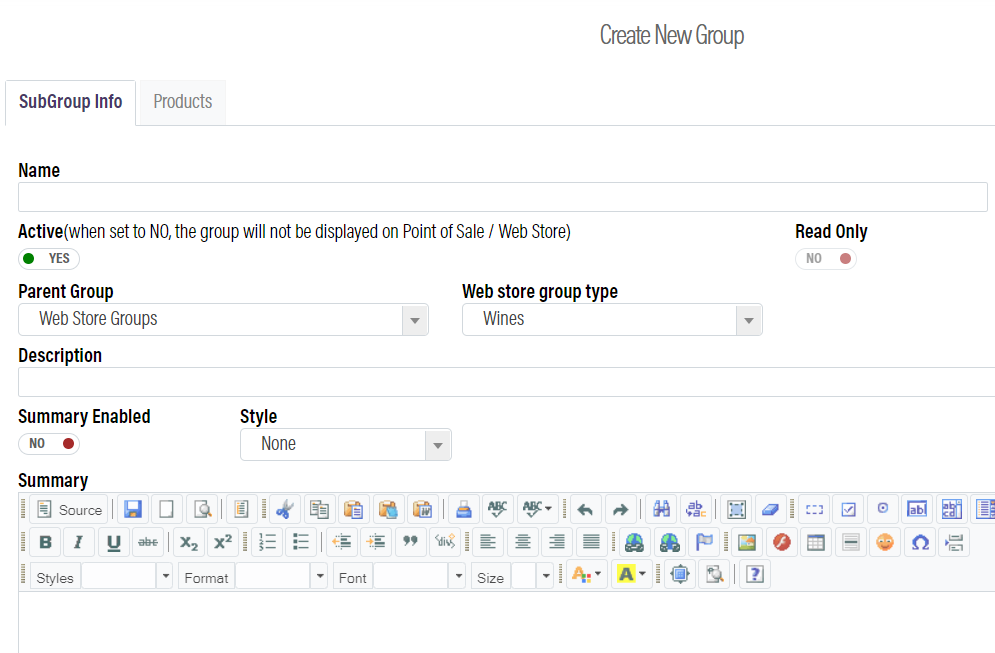Screen dimensions: 995x653
Task: Center align the text
Action: point(523,543)
